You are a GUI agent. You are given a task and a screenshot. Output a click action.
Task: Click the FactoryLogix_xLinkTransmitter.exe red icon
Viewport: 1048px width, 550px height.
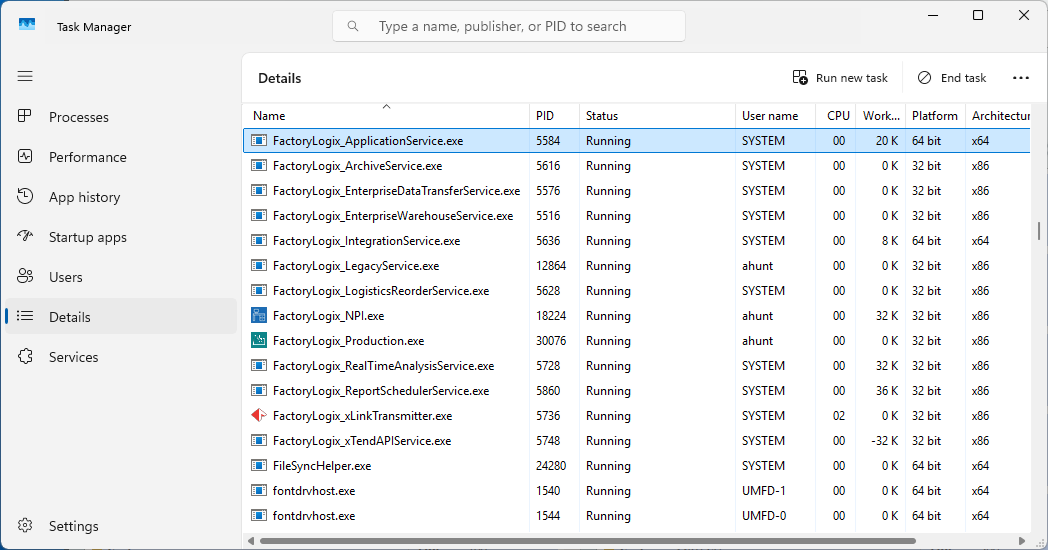coord(259,415)
